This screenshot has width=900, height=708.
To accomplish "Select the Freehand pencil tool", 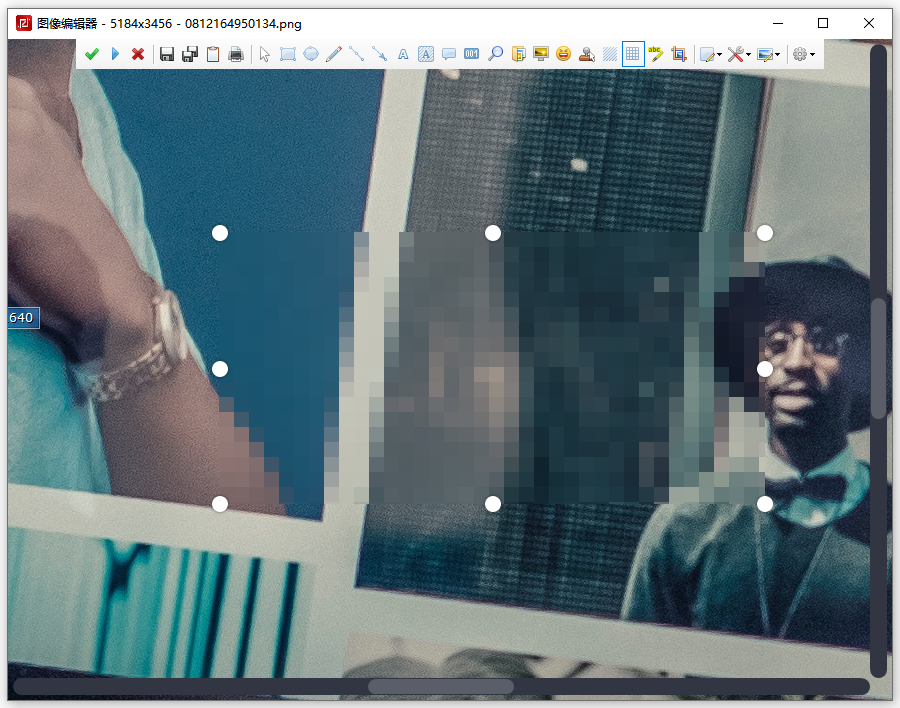I will click(x=333, y=55).
